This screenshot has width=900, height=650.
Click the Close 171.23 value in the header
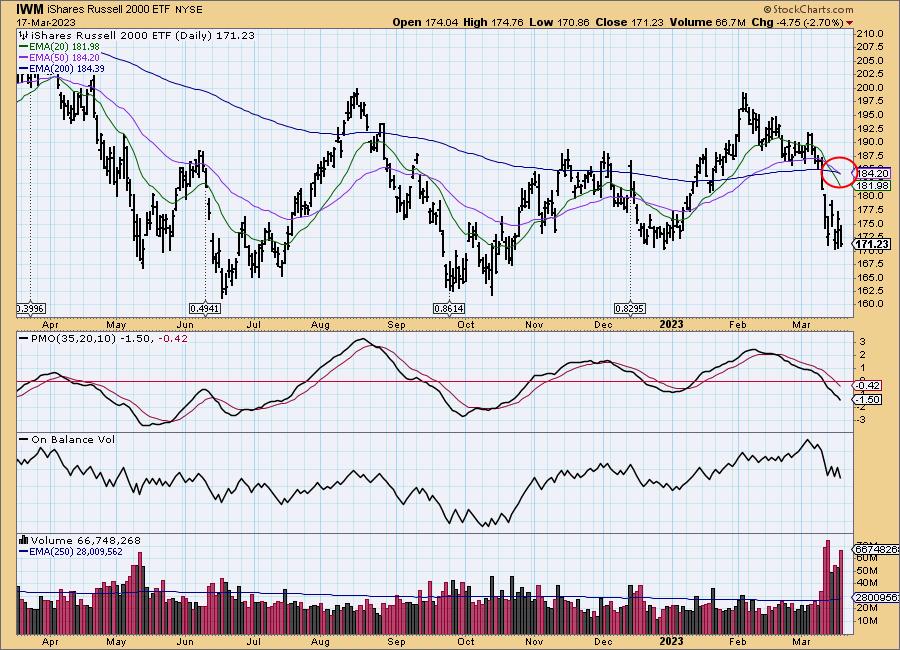tap(629, 22)
